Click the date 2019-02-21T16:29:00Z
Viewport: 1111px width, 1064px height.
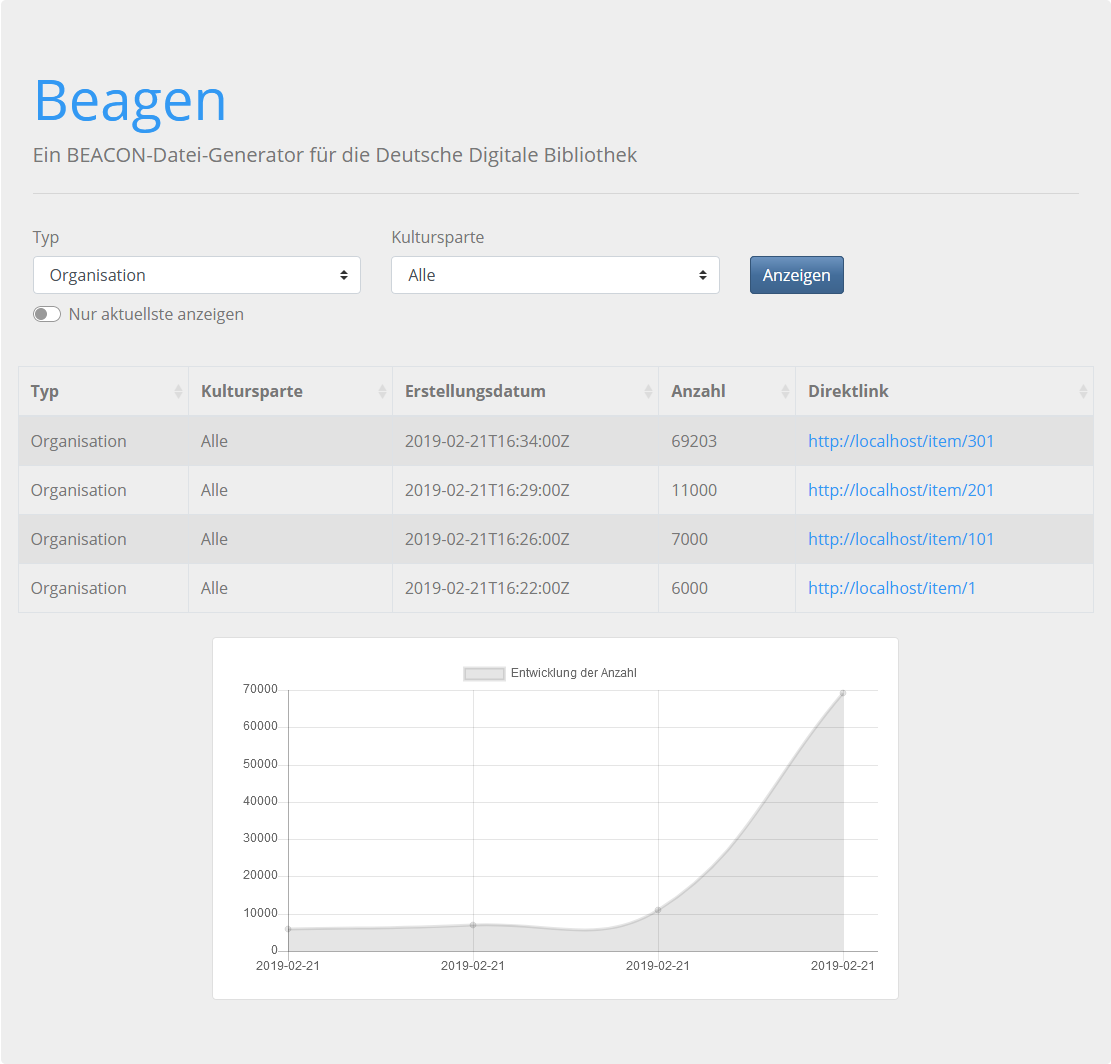point(487,489)
